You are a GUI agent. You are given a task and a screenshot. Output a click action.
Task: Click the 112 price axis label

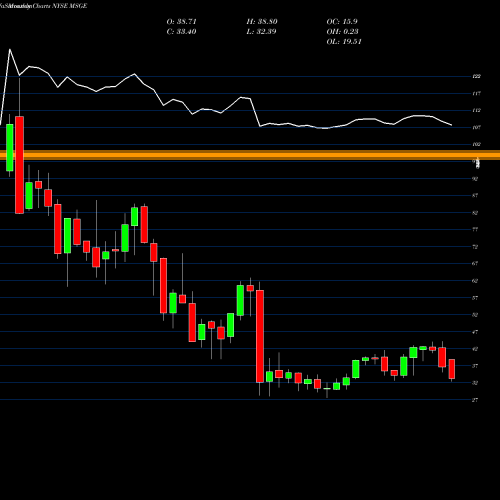click(477, 110)
